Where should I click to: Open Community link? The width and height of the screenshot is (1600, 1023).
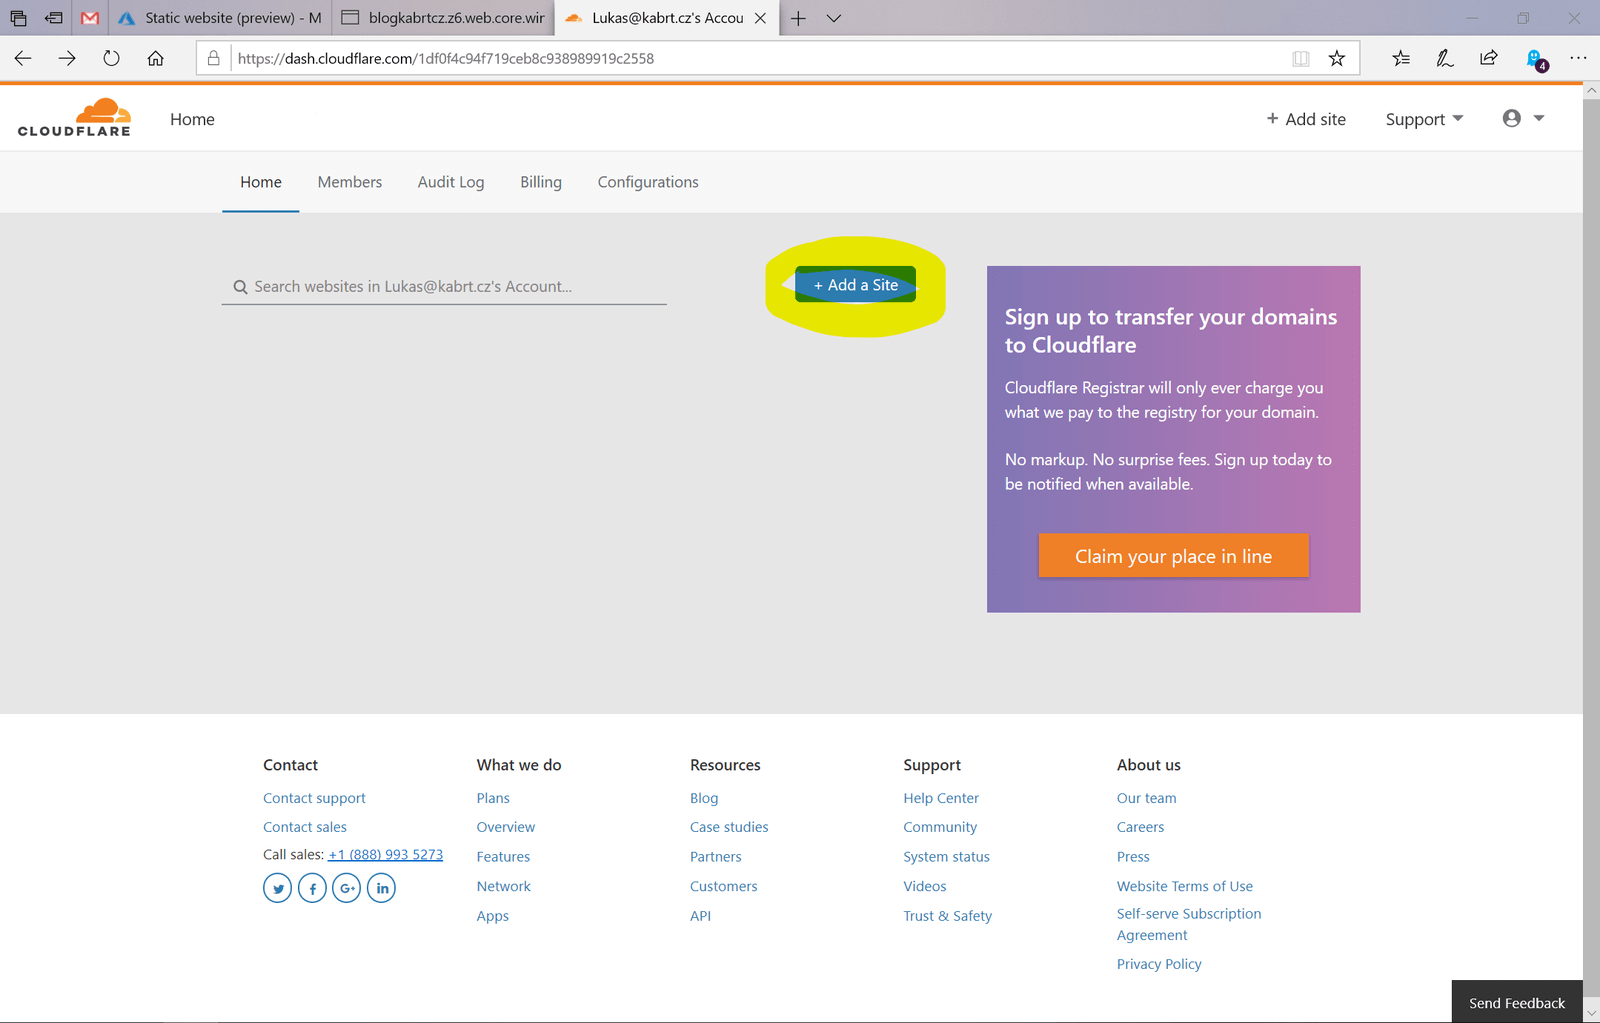940,827
